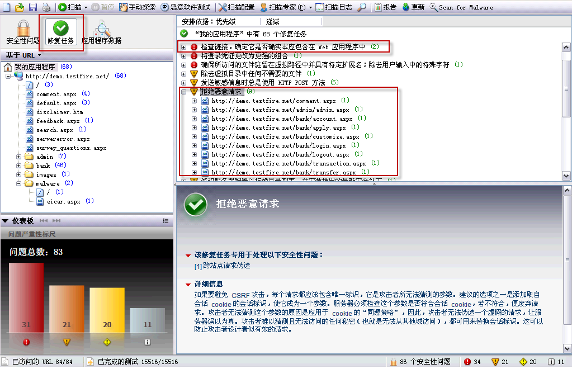The width and height of the screenshot is (572, 367).
Task: Click the 扫描配置 scan configuration button
Action: pos(236,7)
